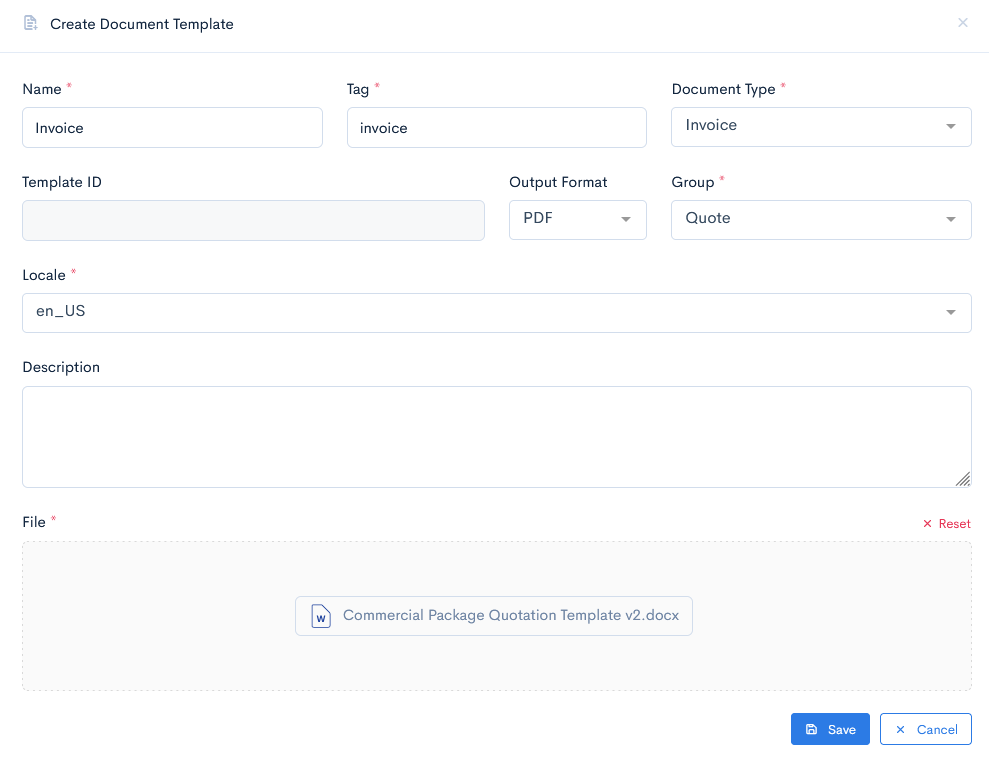This screenshot has height=762, width=989.
Task: Click the save disk icon on the Save button
Action: point(812,729)
